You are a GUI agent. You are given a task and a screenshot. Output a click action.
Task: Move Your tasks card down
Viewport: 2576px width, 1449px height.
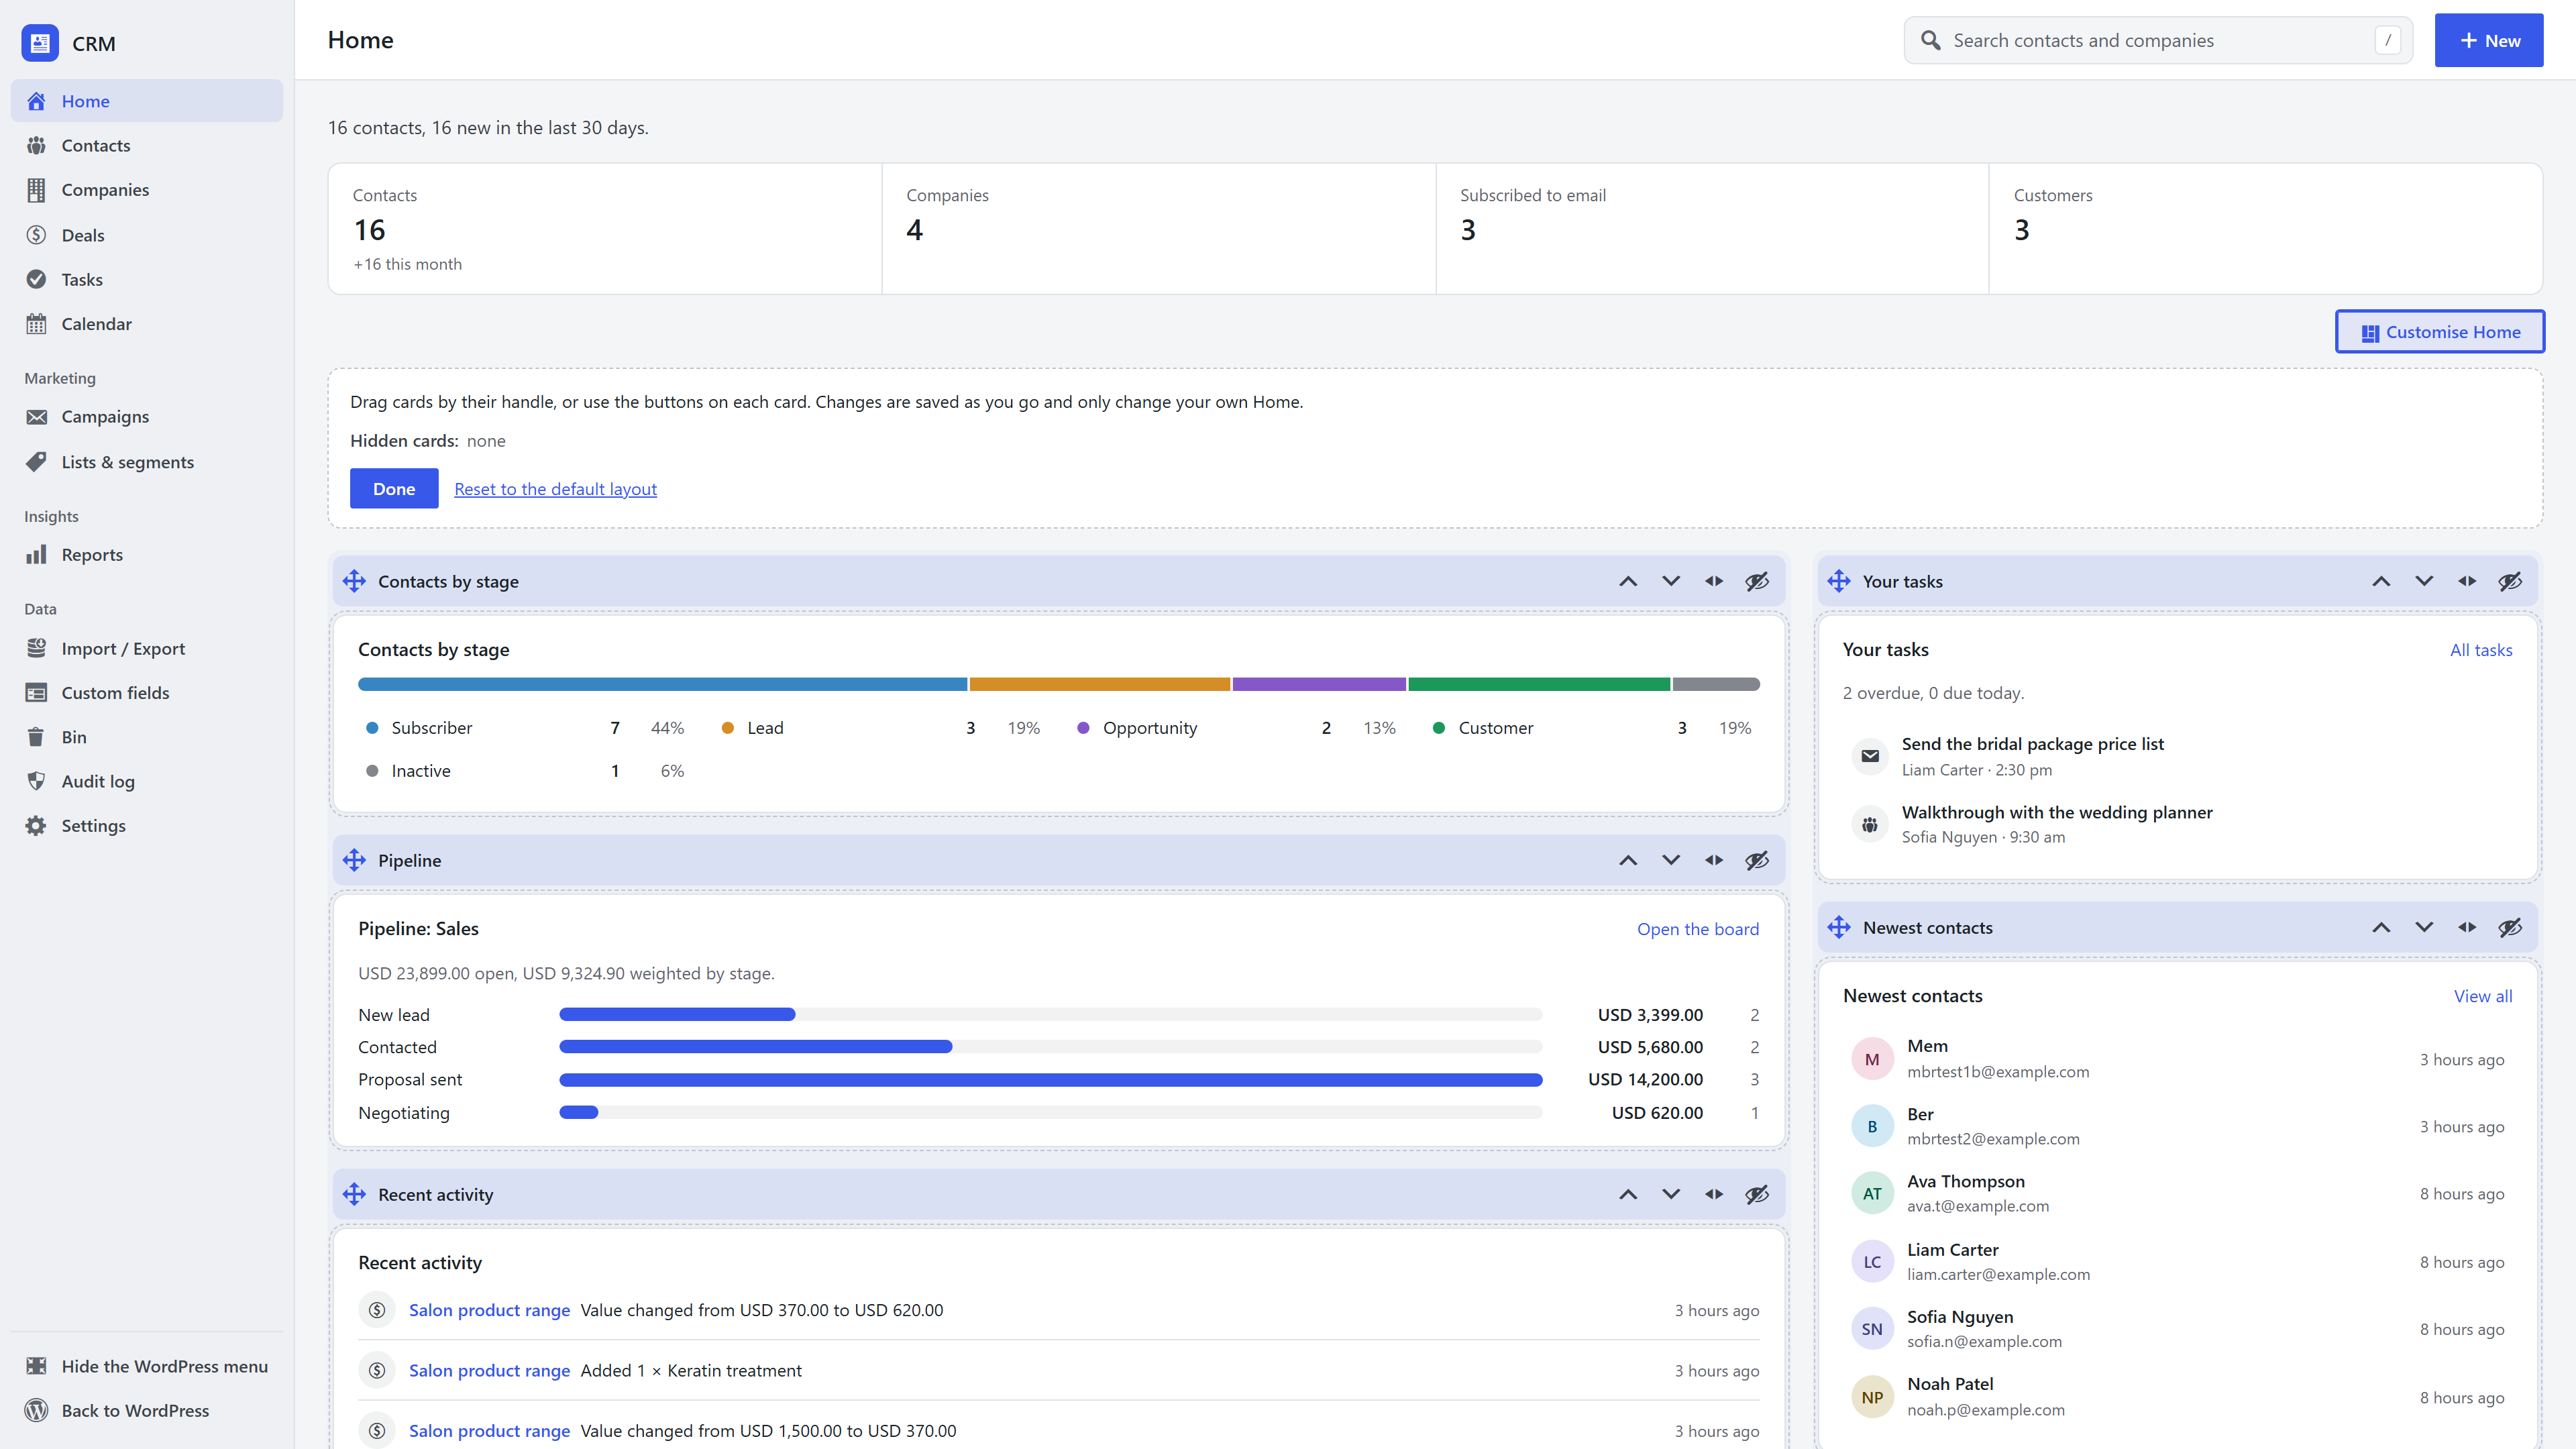click(2424, 581)
